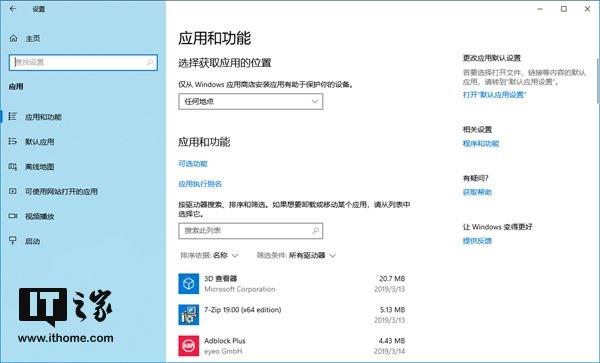The width and height of the screenshot is (600, 363).
Task: Click the 7-Zip app icon
Action: pos(189,315)
